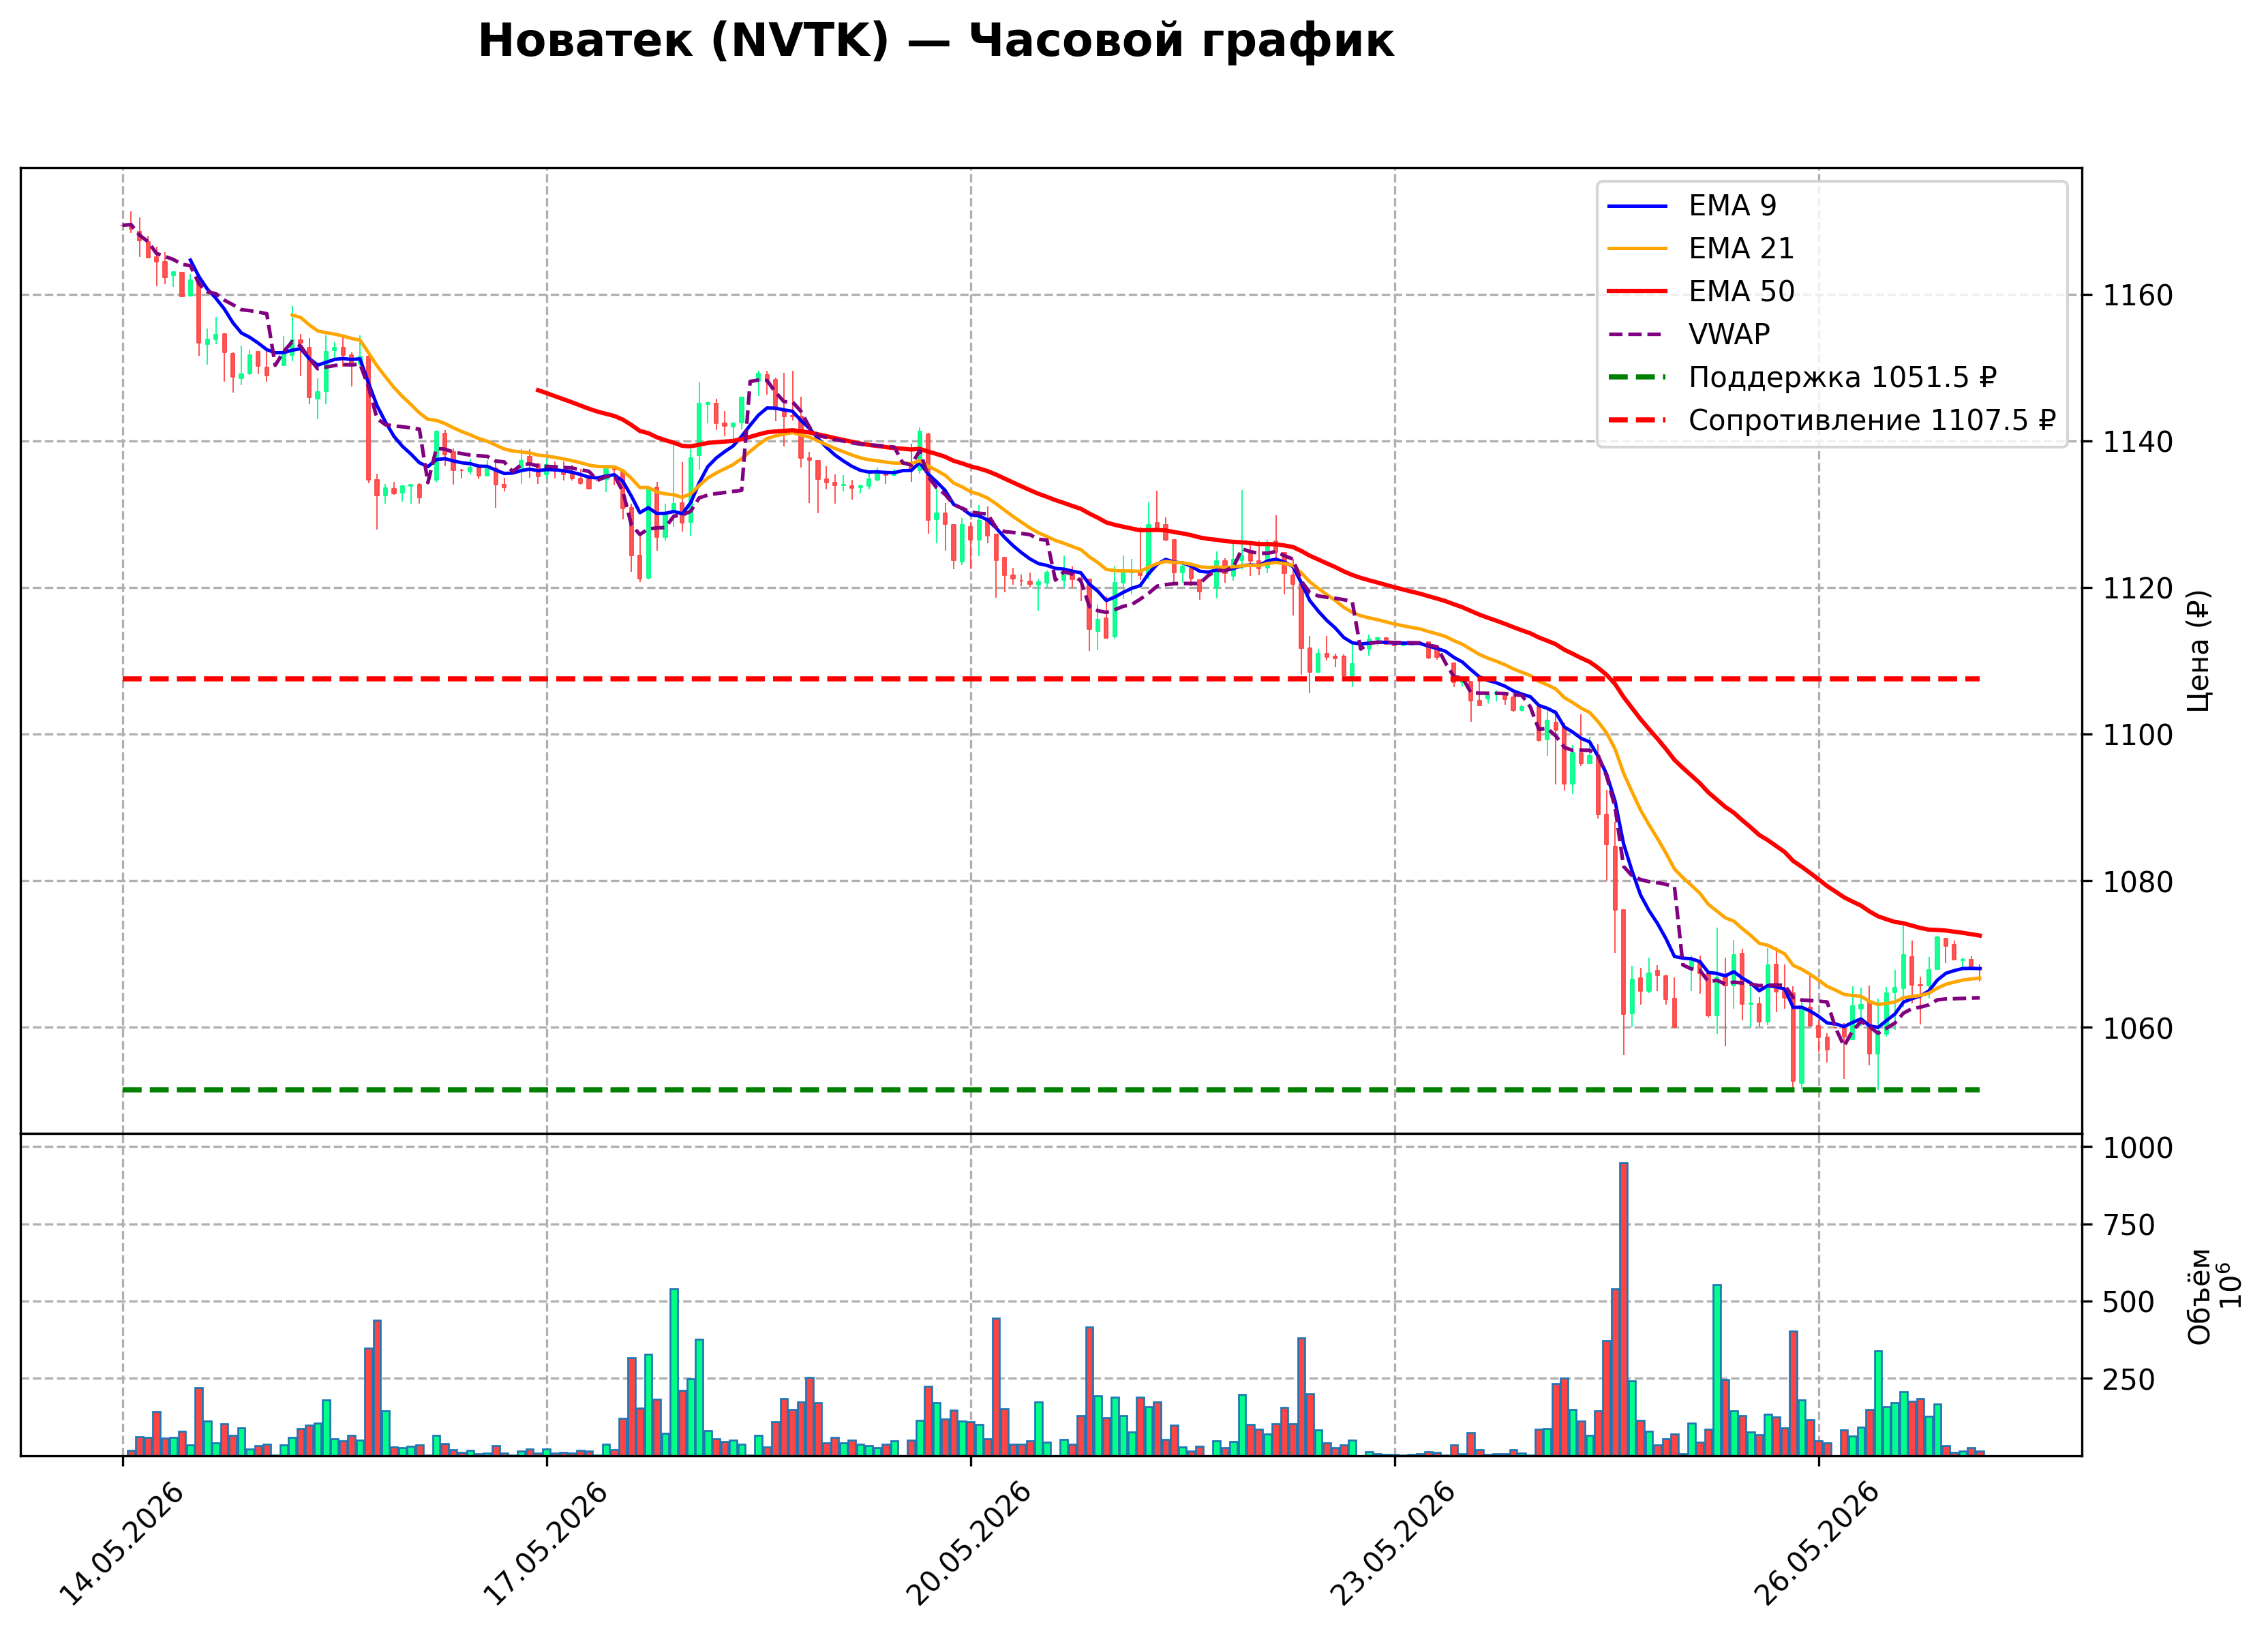Click the 1060 price axis tick label
The height and width of the screenshot is (1631, 2268).
point(2137,1029)
